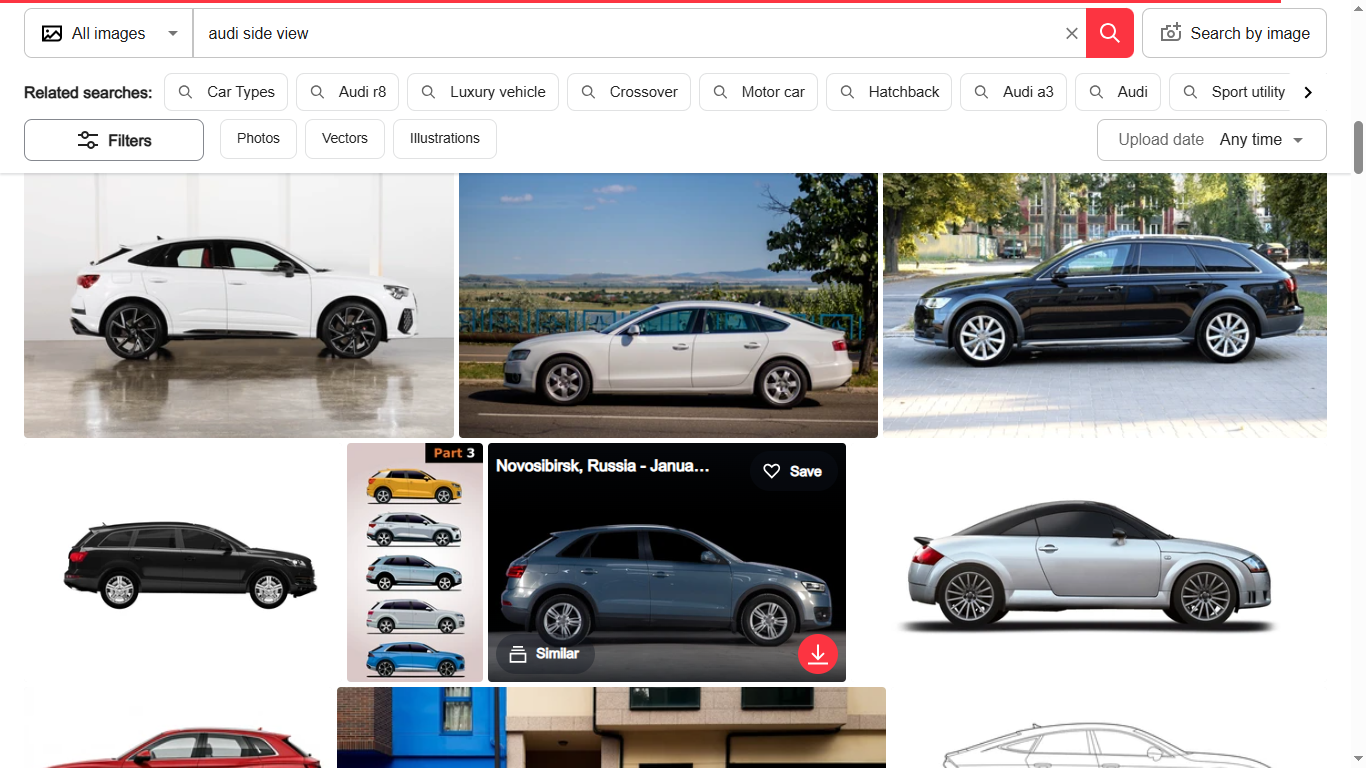1366x768 pixels.
Task: Select the Luxury vehicle related search
Action: coord(483,92)
